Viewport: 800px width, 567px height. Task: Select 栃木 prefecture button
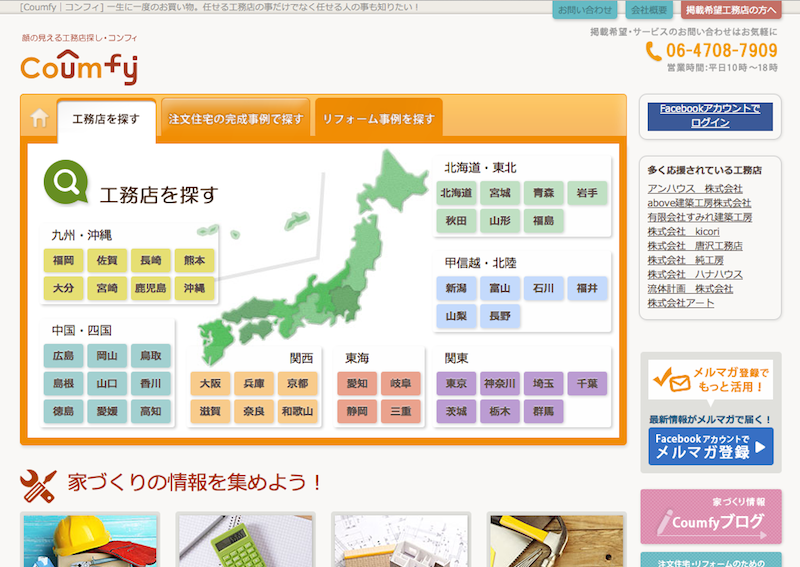point(500,411)
